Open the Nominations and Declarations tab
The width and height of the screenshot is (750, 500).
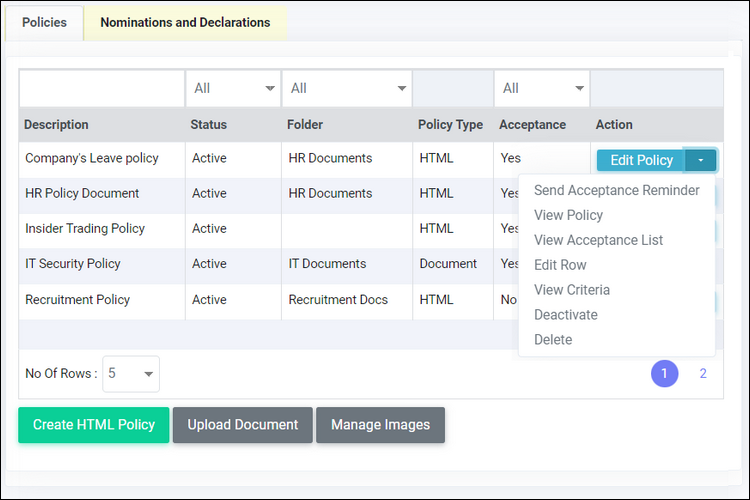point(185,22)
